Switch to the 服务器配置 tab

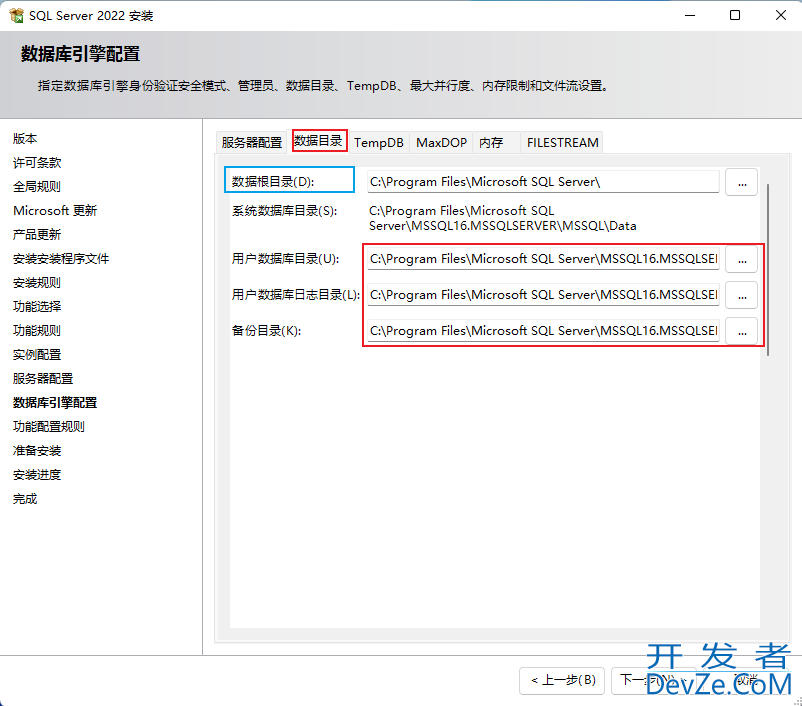(252, 142)
